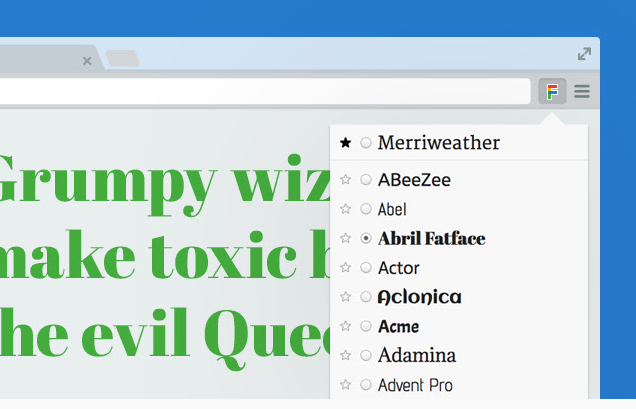Click the Abril Fatface font name
This screenshot has height=409, width=636.
point(431,238)
